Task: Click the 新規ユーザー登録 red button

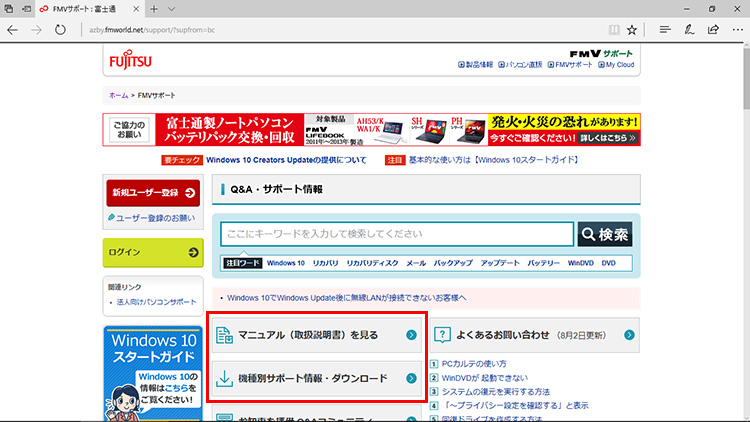Action: (154, 192)
